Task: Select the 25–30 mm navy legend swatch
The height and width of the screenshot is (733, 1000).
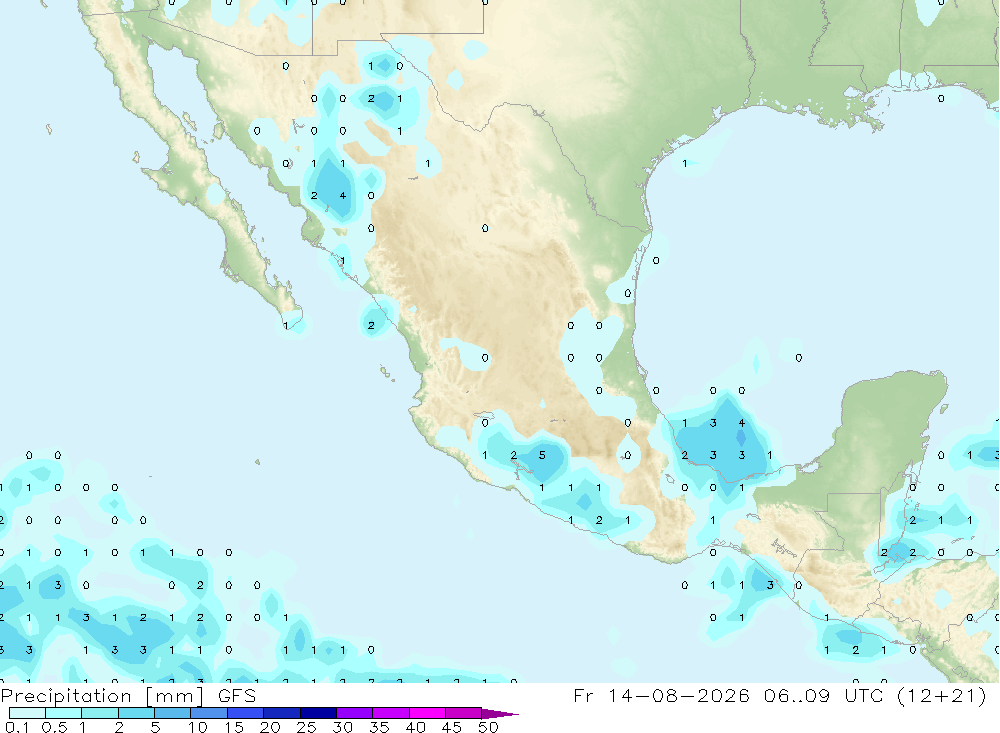Action: tap(318, 713)
